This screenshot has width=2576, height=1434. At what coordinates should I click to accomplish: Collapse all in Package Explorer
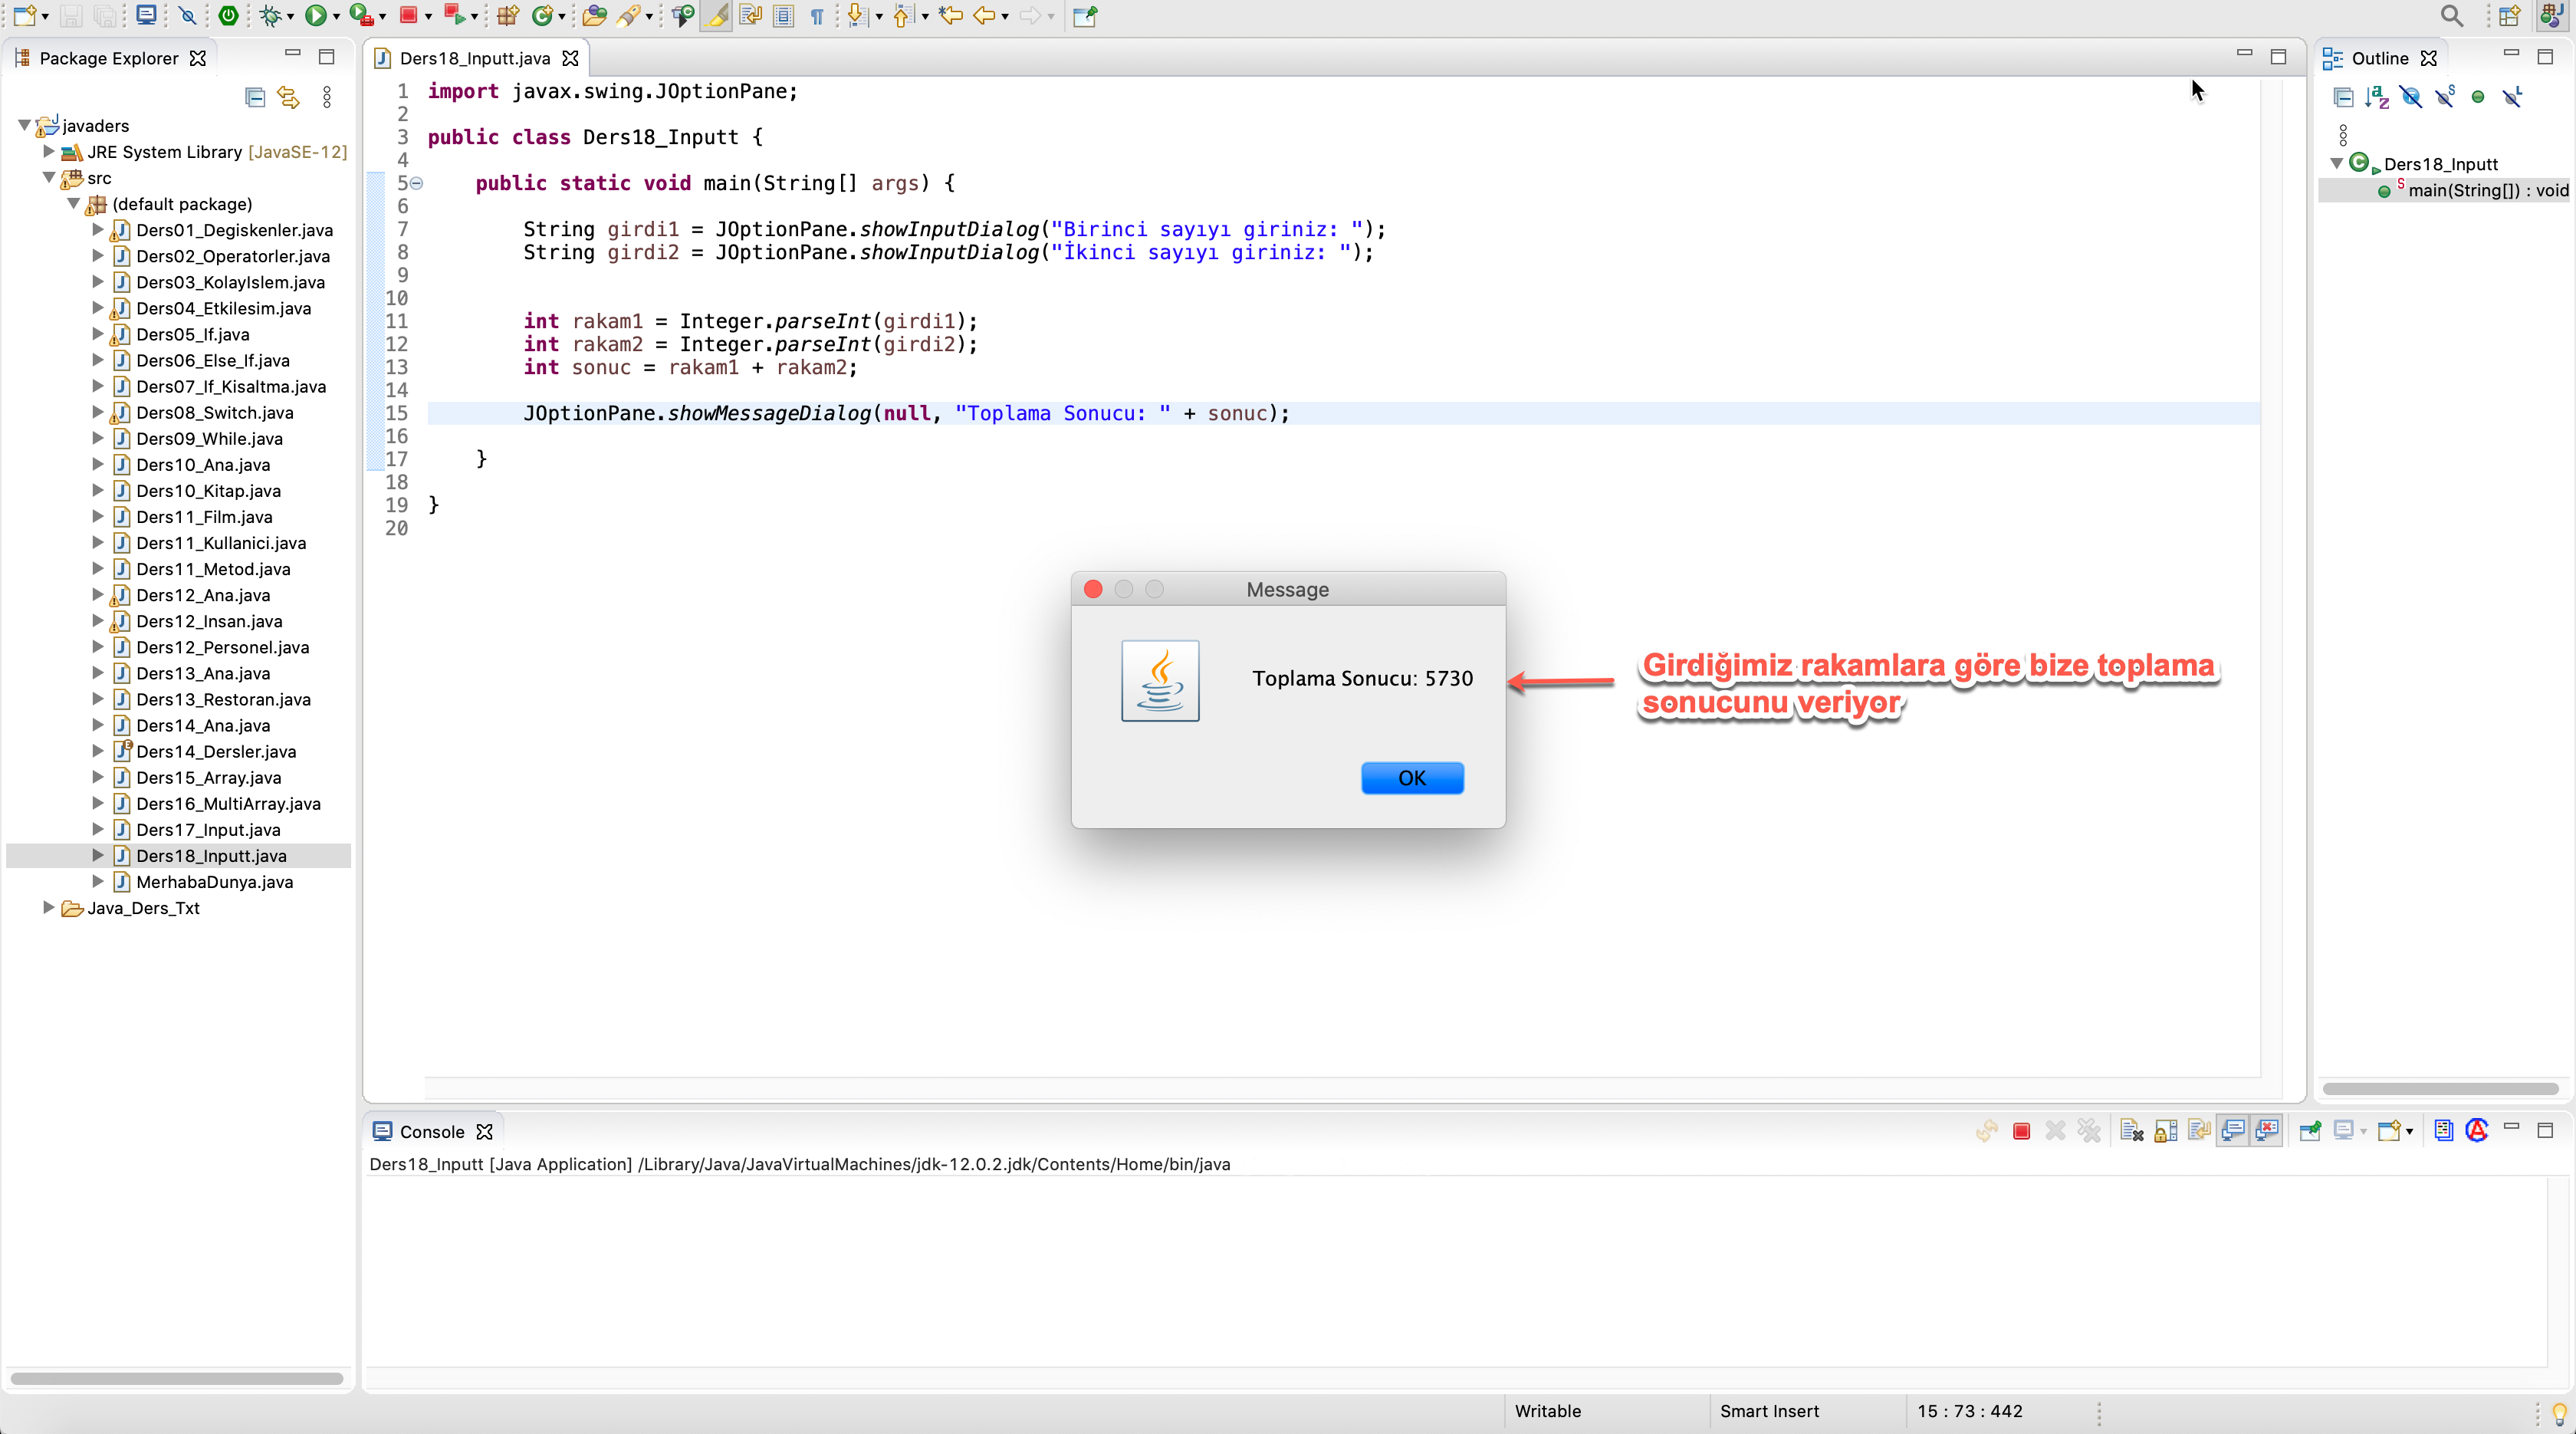coord(255,97)
